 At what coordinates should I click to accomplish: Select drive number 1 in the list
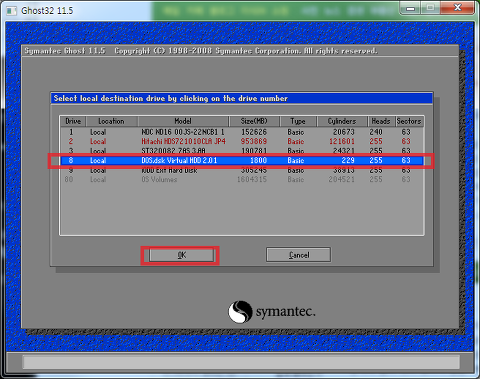[71, 132]
